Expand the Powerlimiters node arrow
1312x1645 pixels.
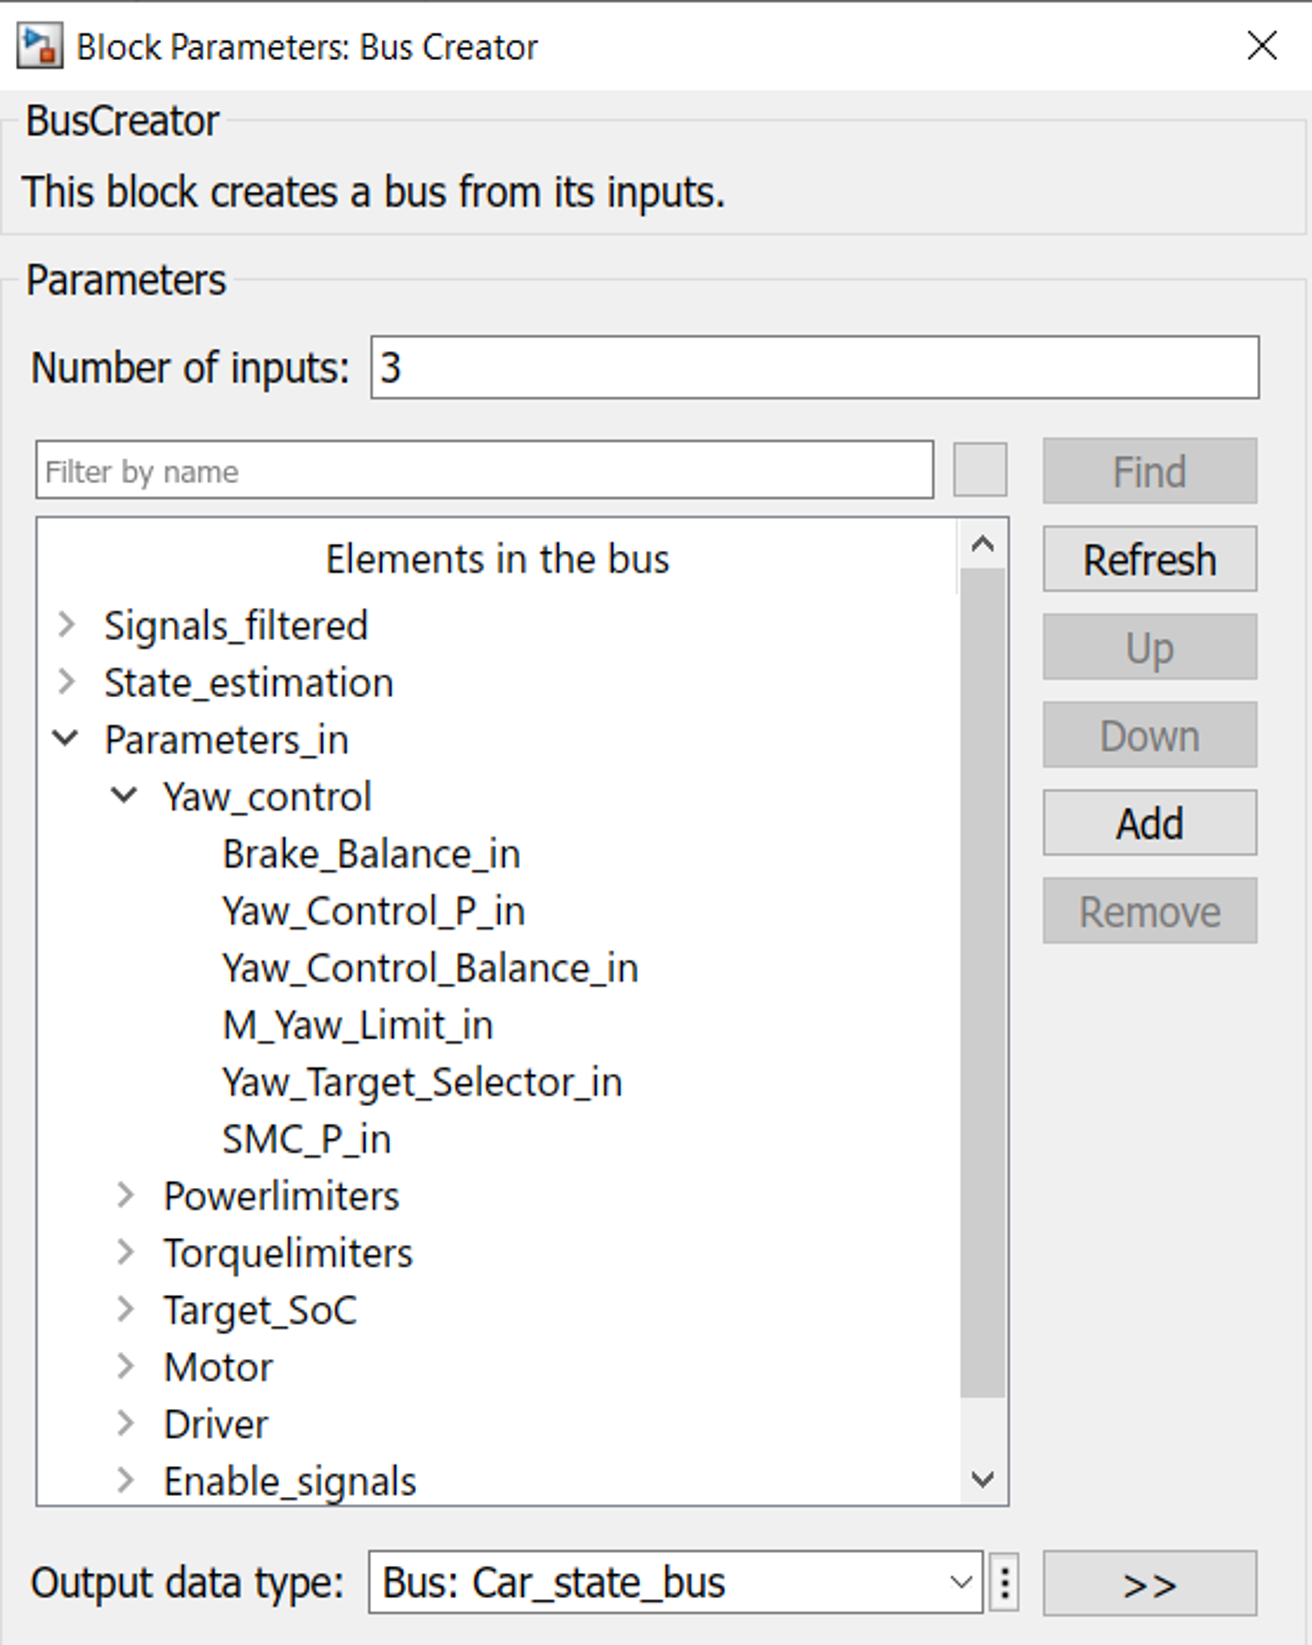(x=126, y=1195)
